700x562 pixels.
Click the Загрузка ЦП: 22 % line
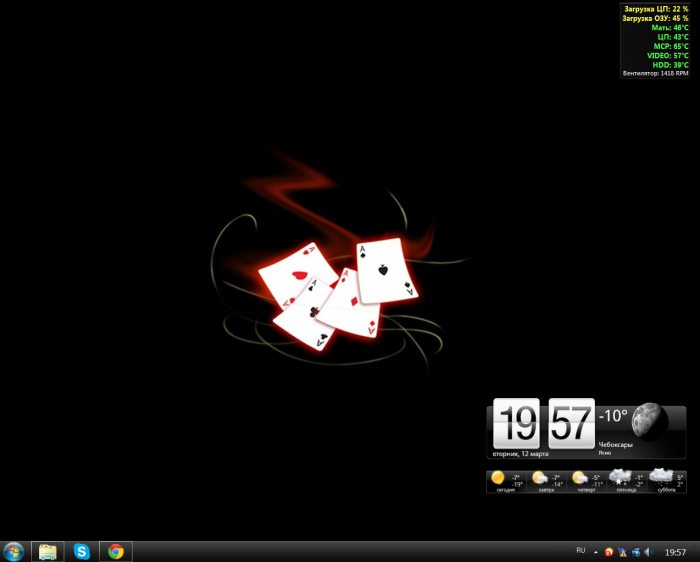click(656, 9)
